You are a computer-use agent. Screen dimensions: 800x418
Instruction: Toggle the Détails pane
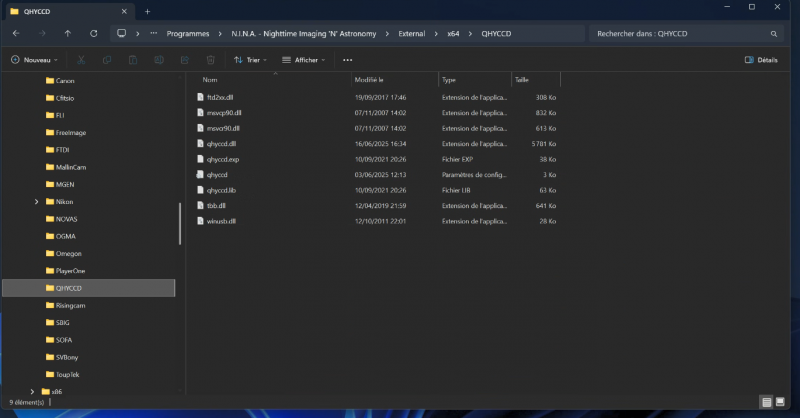coord(761,60)
